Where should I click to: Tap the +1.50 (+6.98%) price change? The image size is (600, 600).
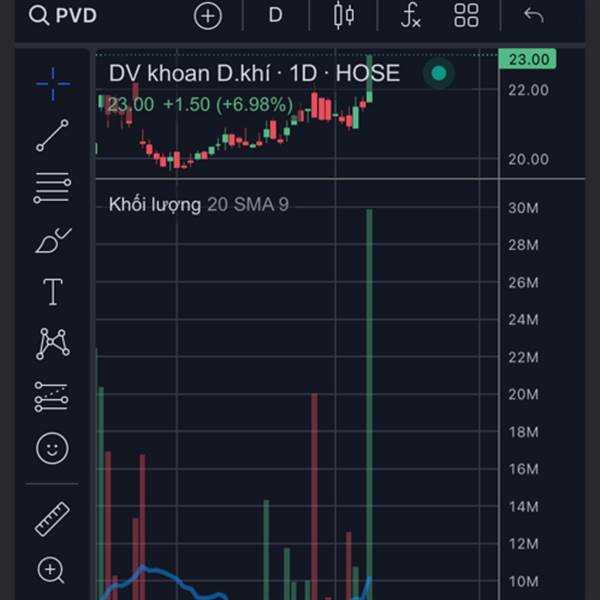coord(228,104)
